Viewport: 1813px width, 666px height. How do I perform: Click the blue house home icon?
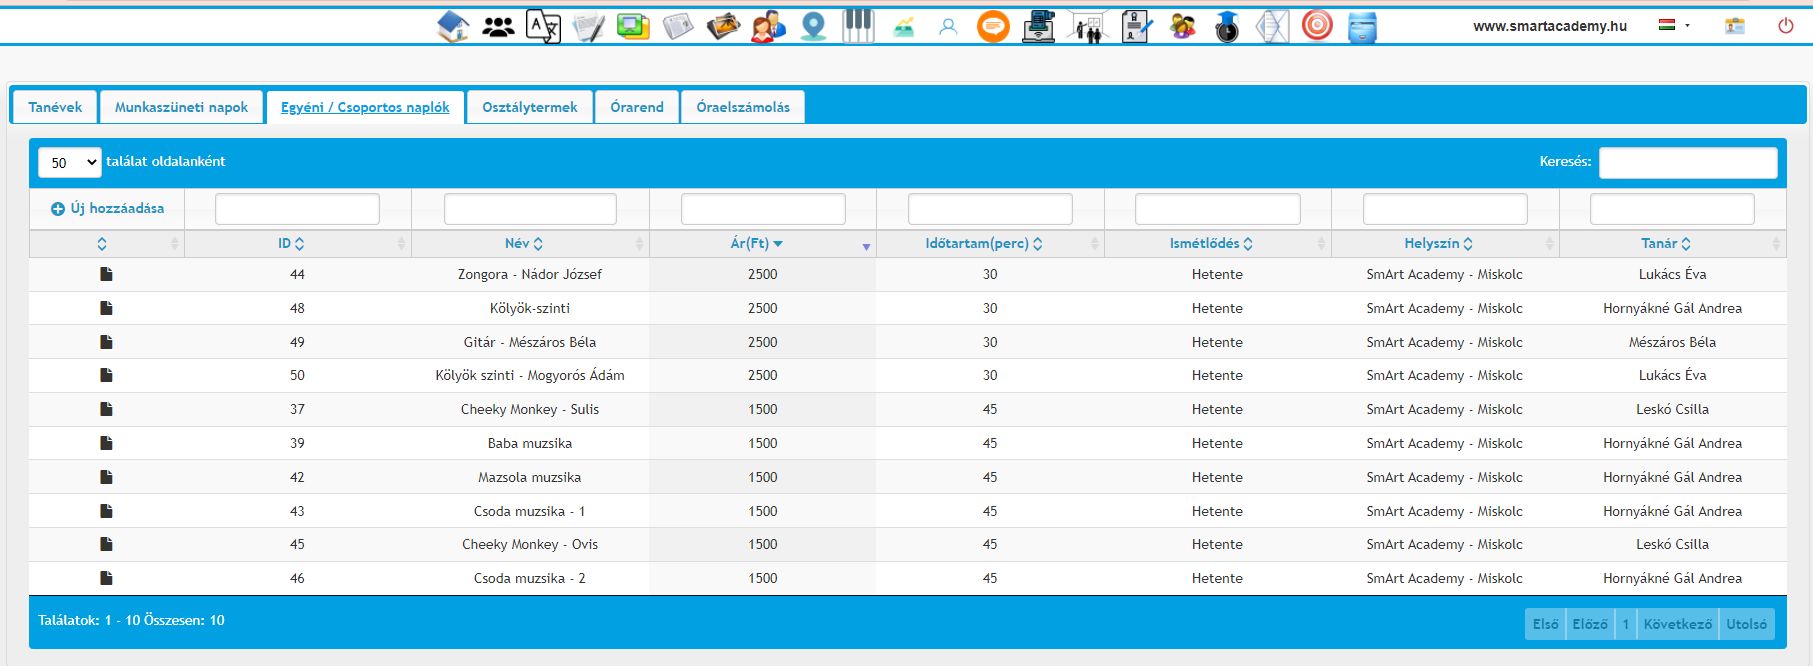click(453, 27)
